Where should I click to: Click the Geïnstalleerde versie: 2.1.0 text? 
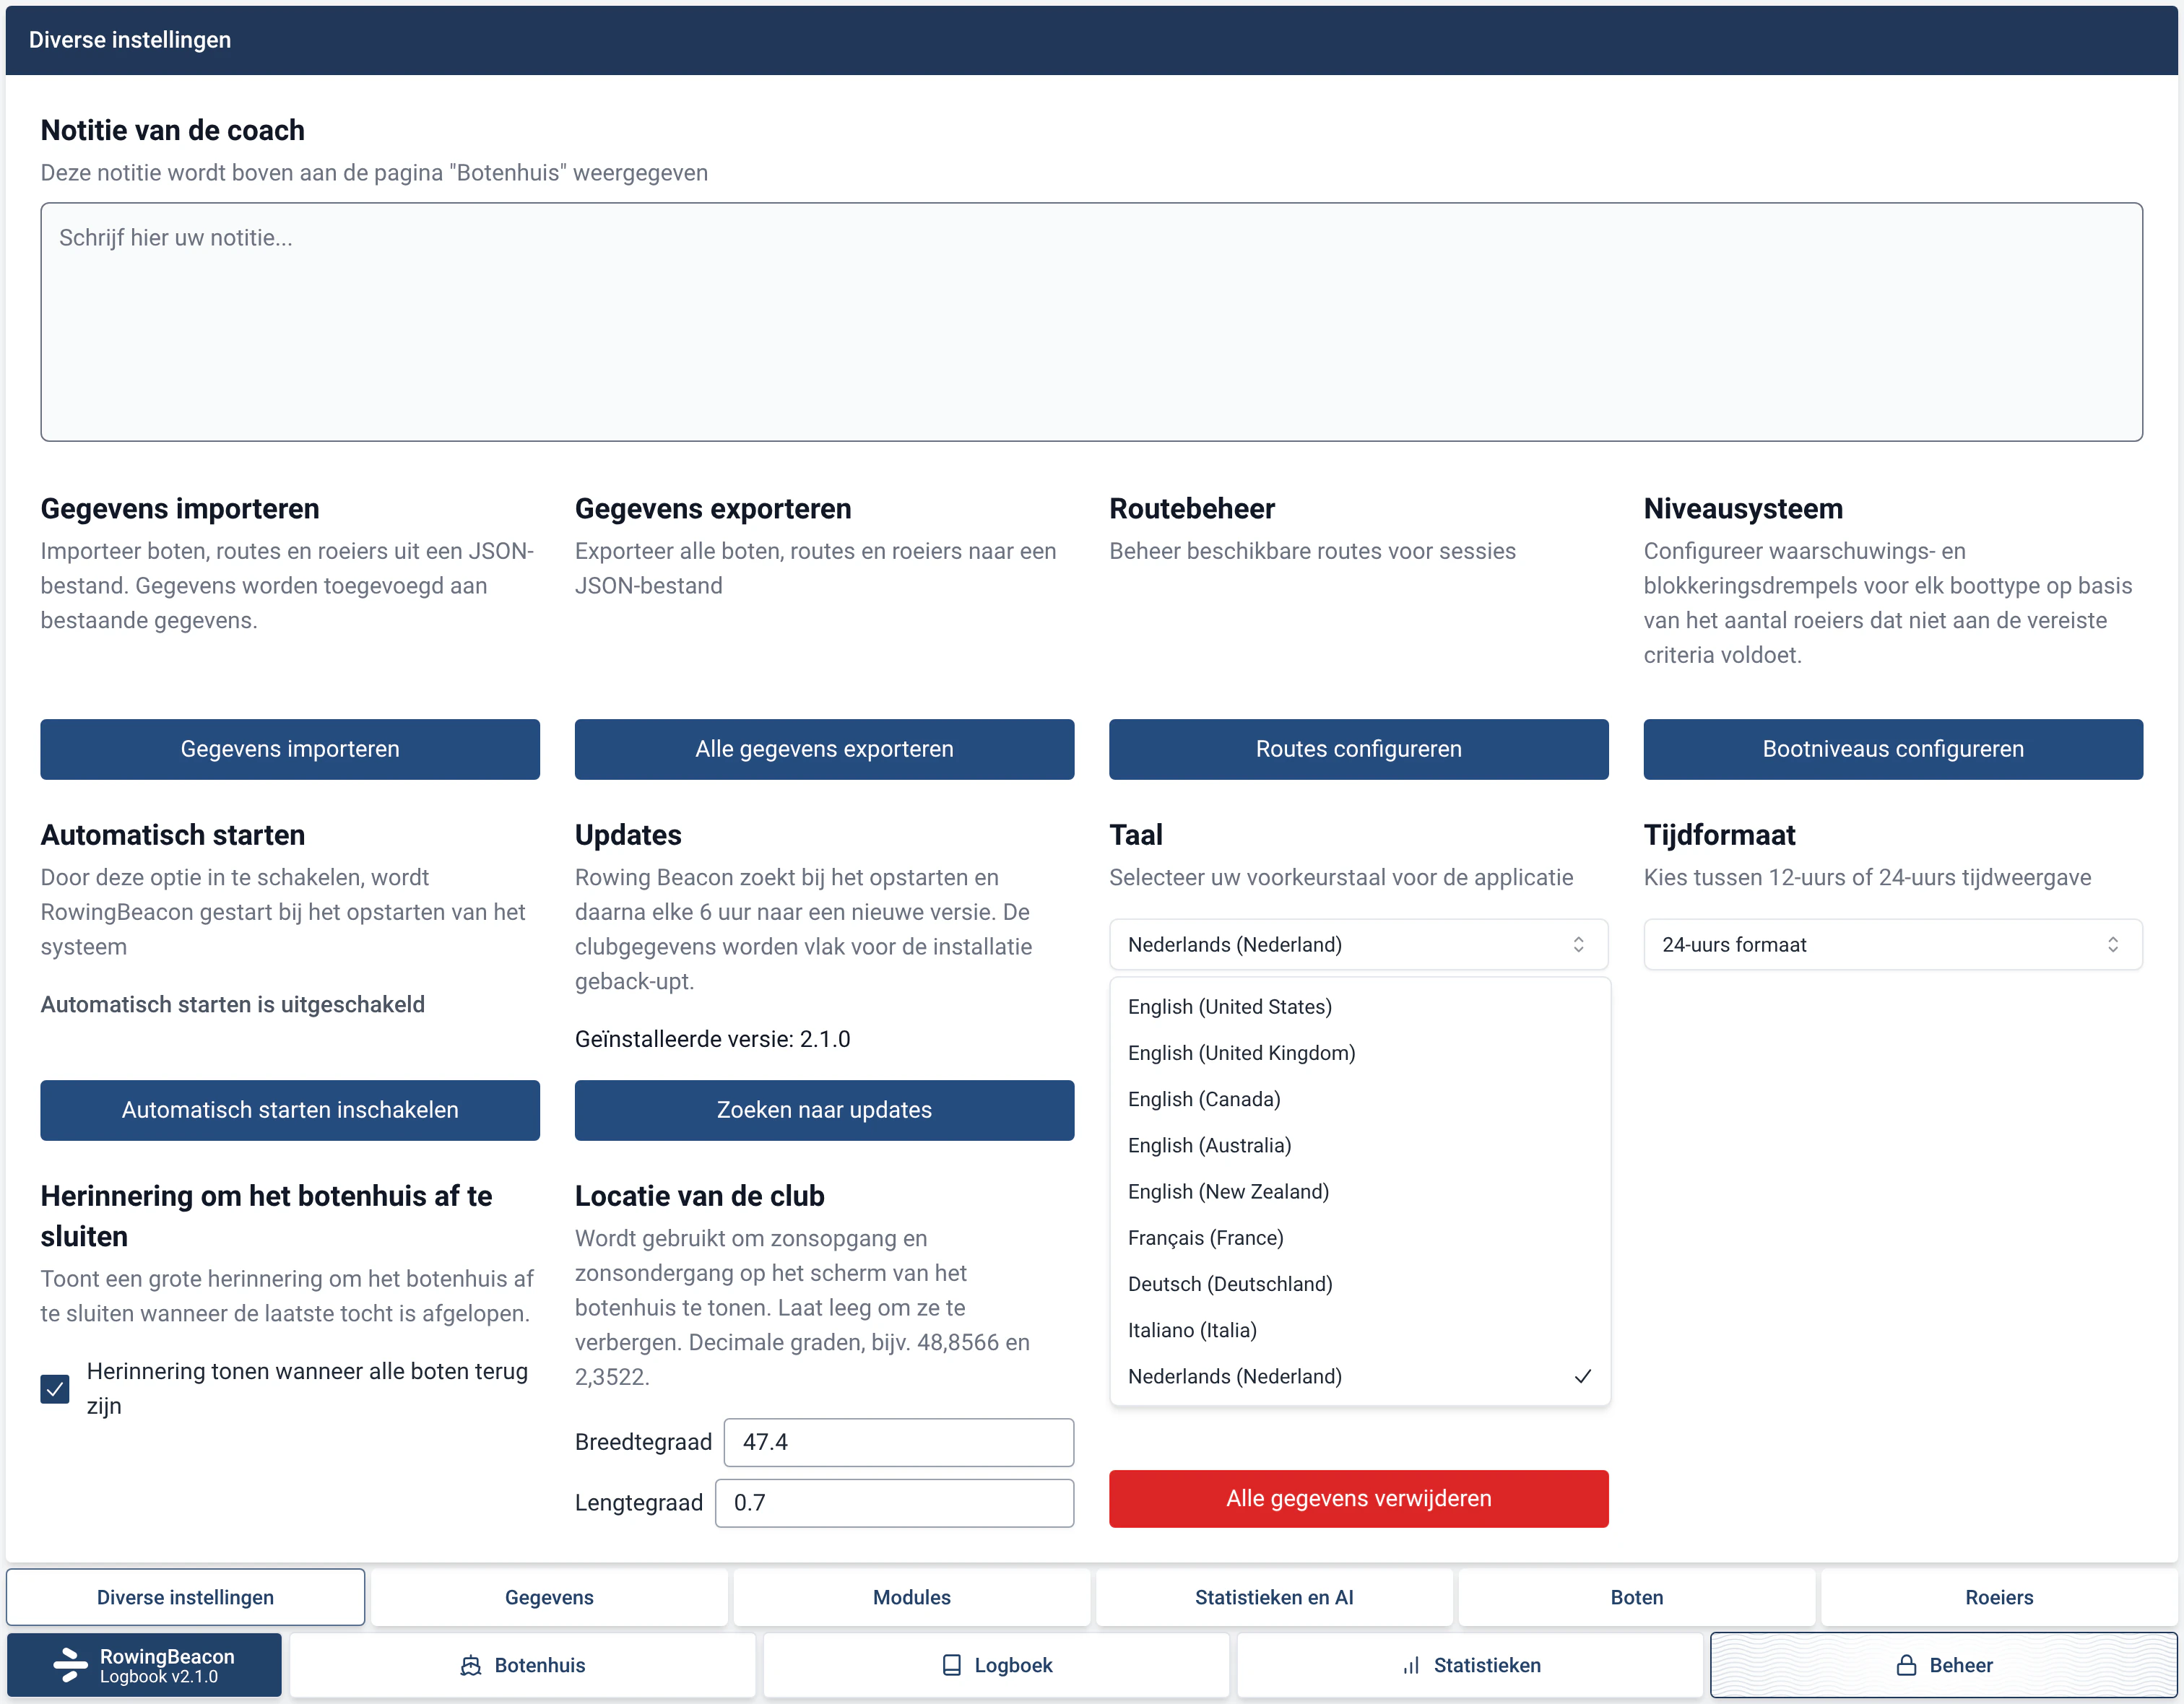[712, 1039]
